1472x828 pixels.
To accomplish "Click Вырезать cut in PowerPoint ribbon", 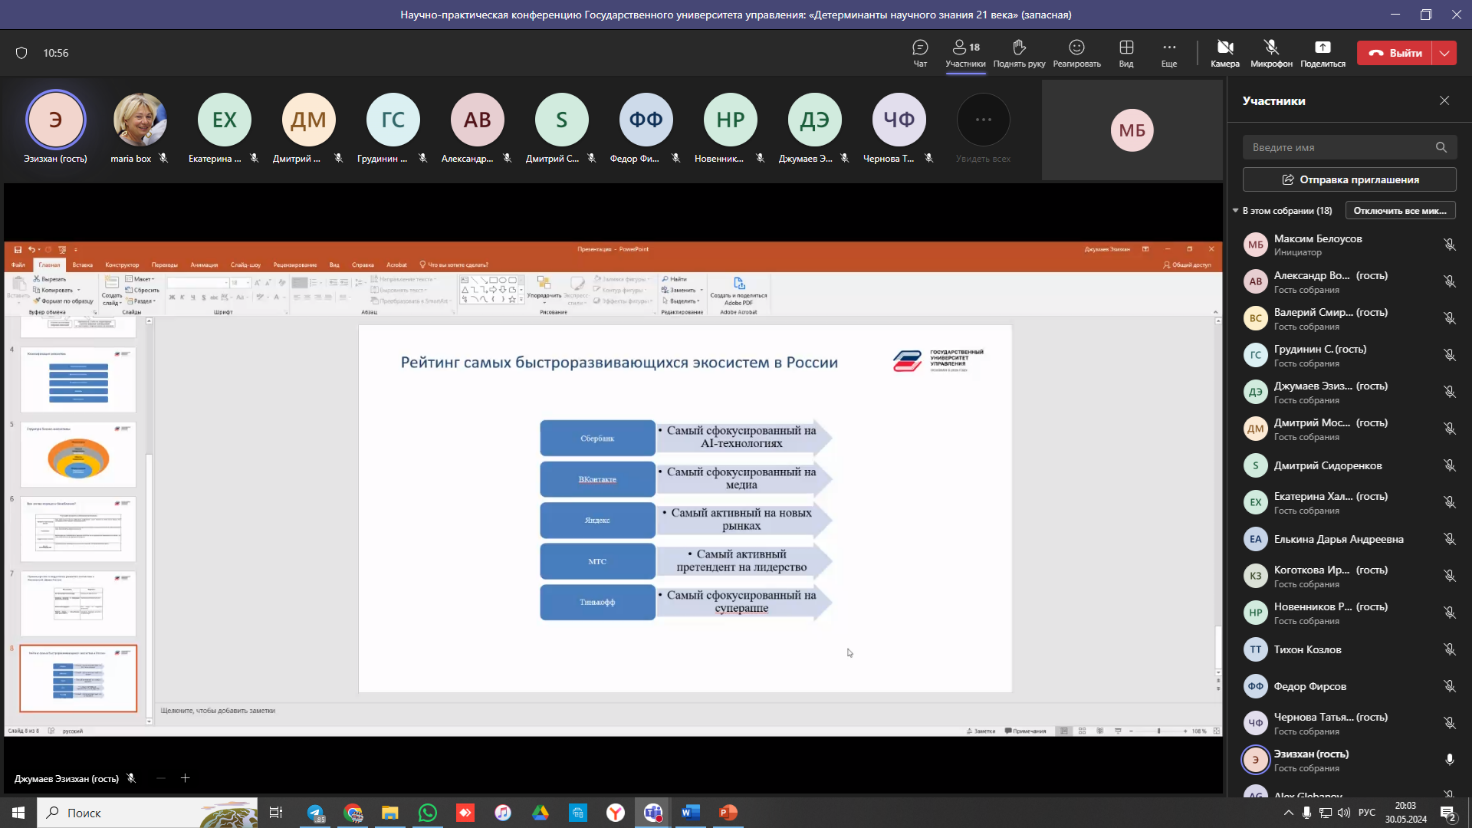I will pyautogui.click(x=50, y=280).
